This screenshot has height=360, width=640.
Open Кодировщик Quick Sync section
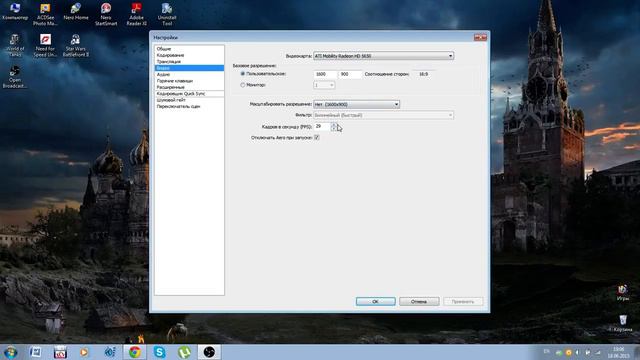click(189, 93)
